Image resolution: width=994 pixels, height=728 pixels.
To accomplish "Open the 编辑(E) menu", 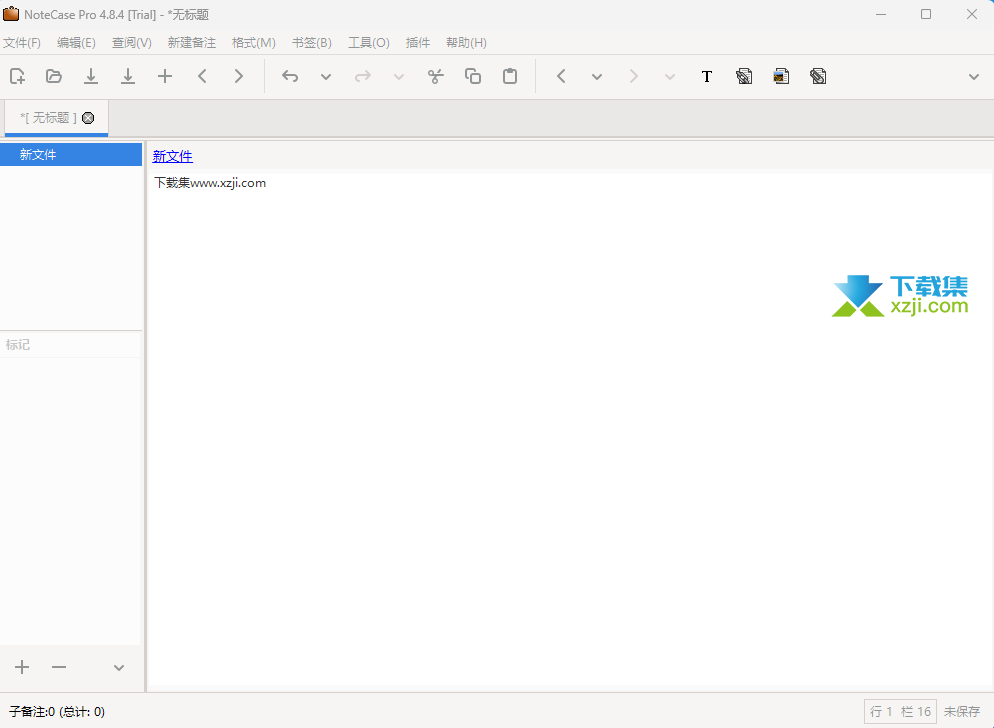I will [x=76, y=42].
